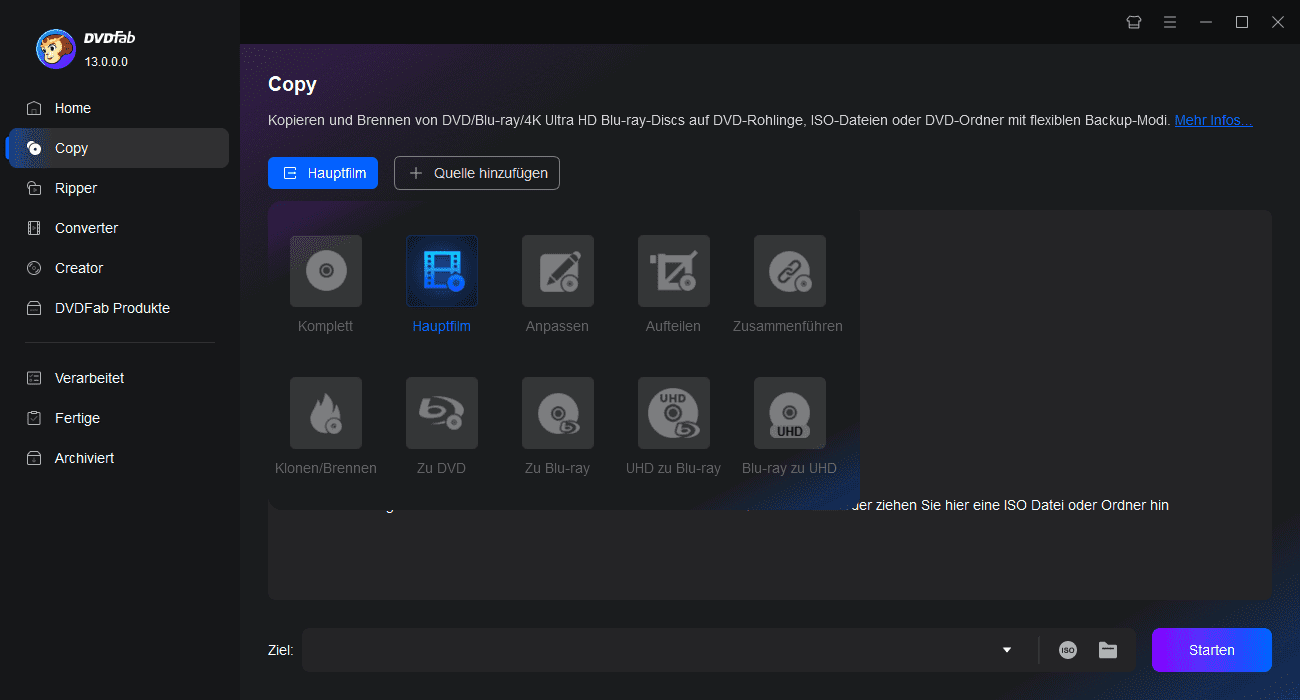
Task: Click the folder output icon
Action: pyautogui.click(x=1108, y=650)
